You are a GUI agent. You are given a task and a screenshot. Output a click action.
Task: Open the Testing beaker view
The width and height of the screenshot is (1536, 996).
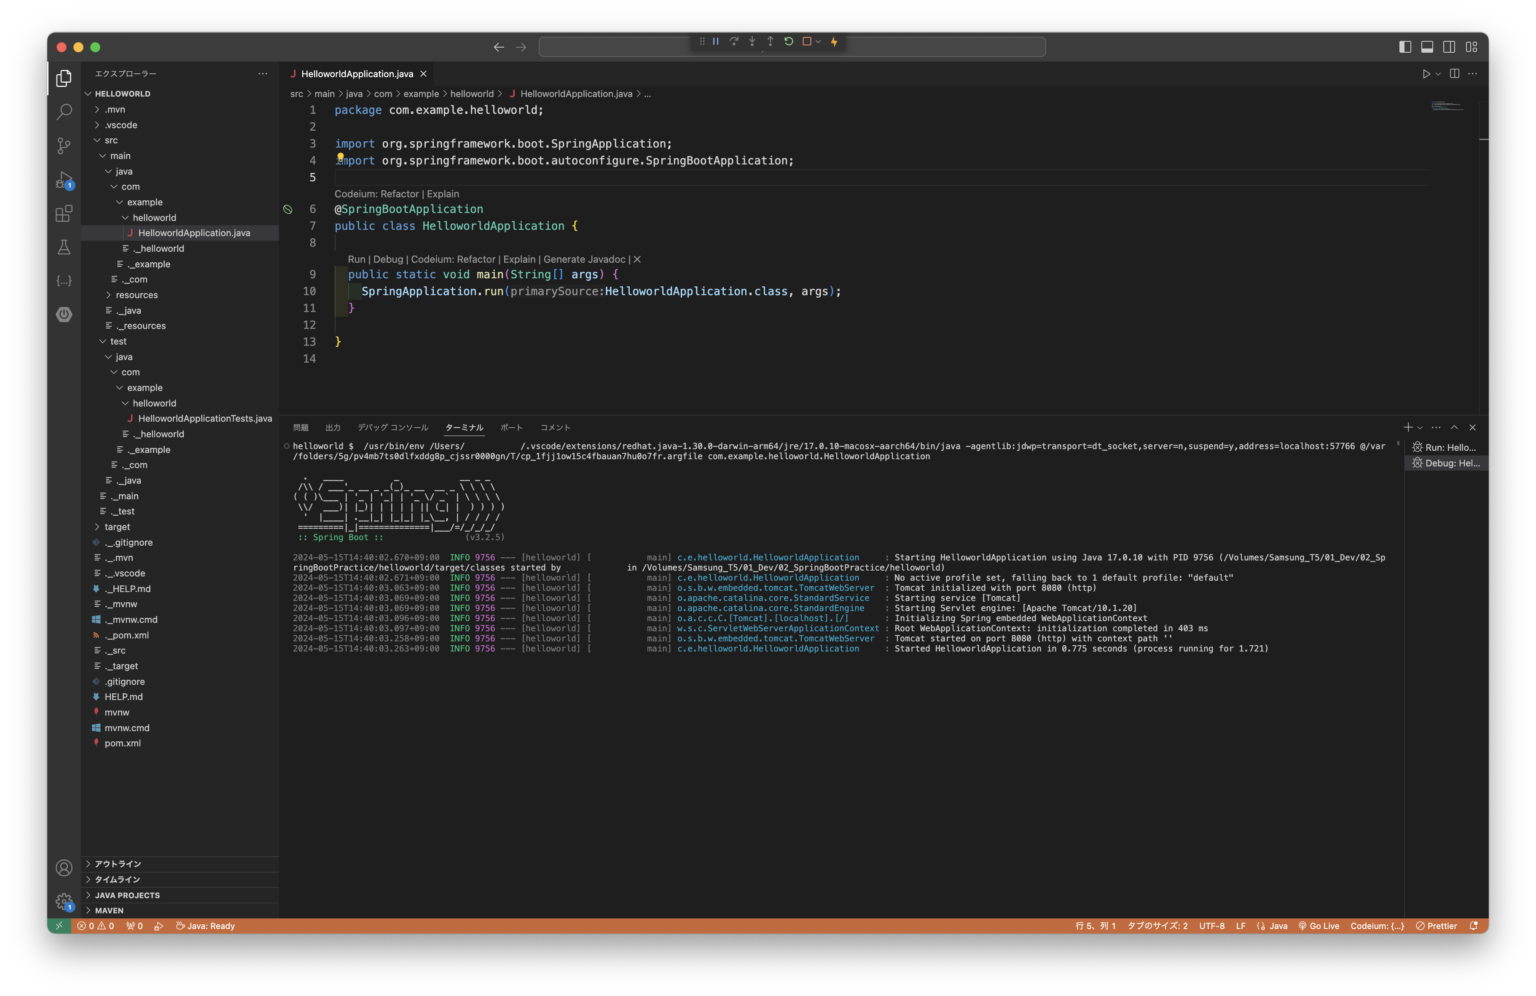pos(63,247)
